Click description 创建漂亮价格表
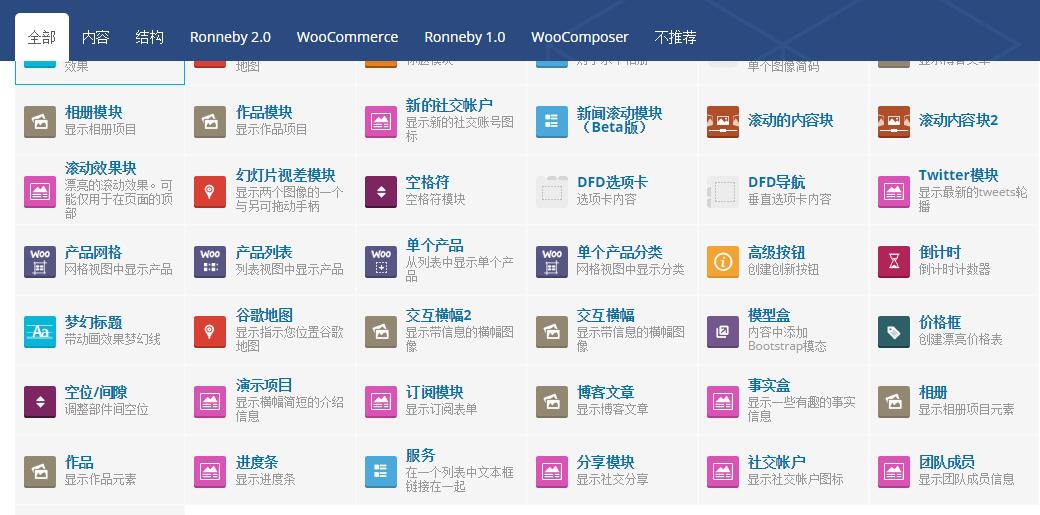The image size is (1040, 515). (960, 339)
